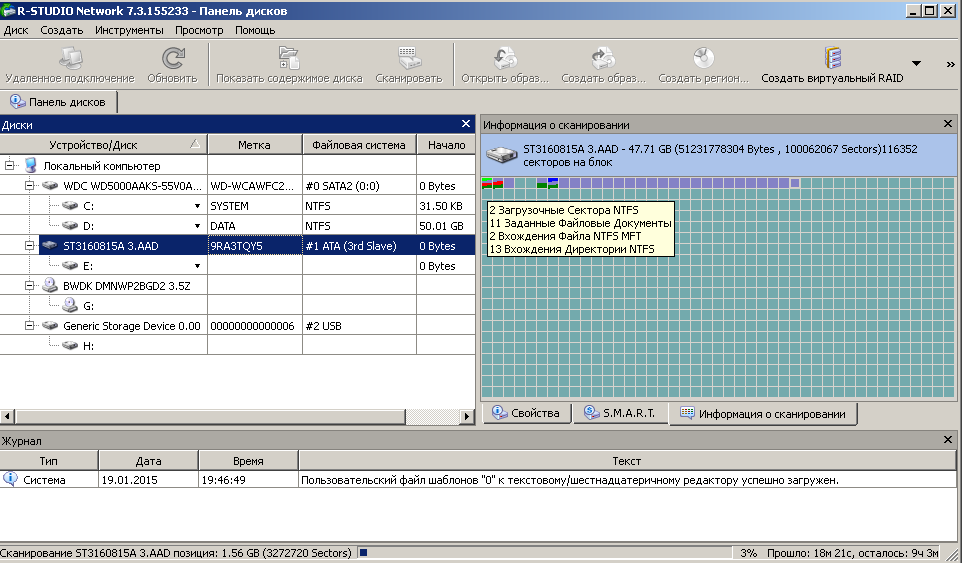The image size is (962, 563).
Task: Collapse the Generic Storage Device tree node
Action: coord(29,326)
